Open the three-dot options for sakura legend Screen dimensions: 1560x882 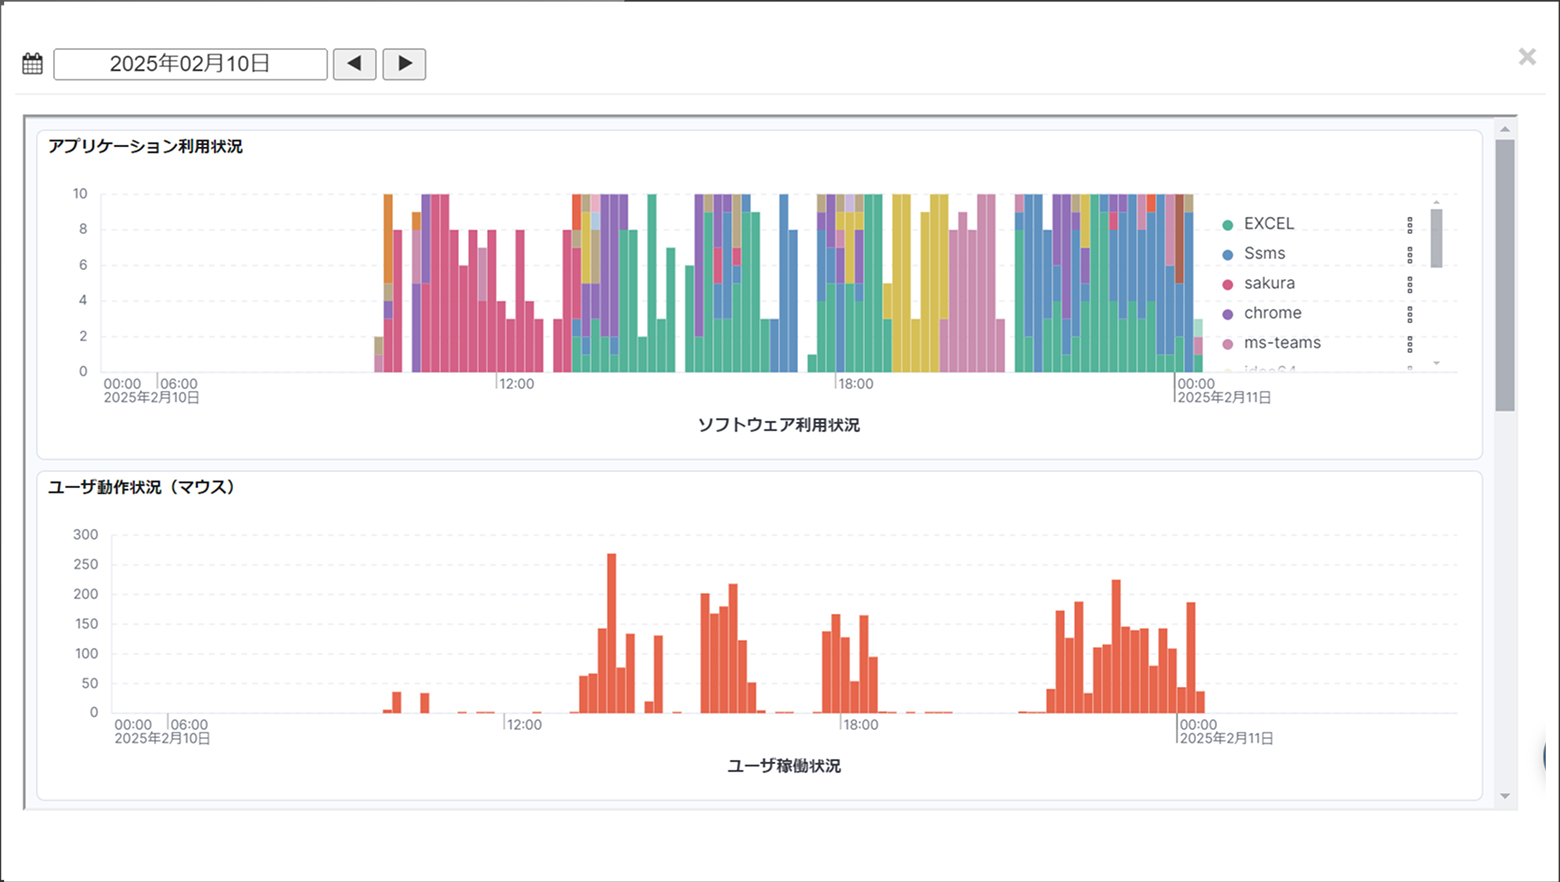coord(1410,285)
